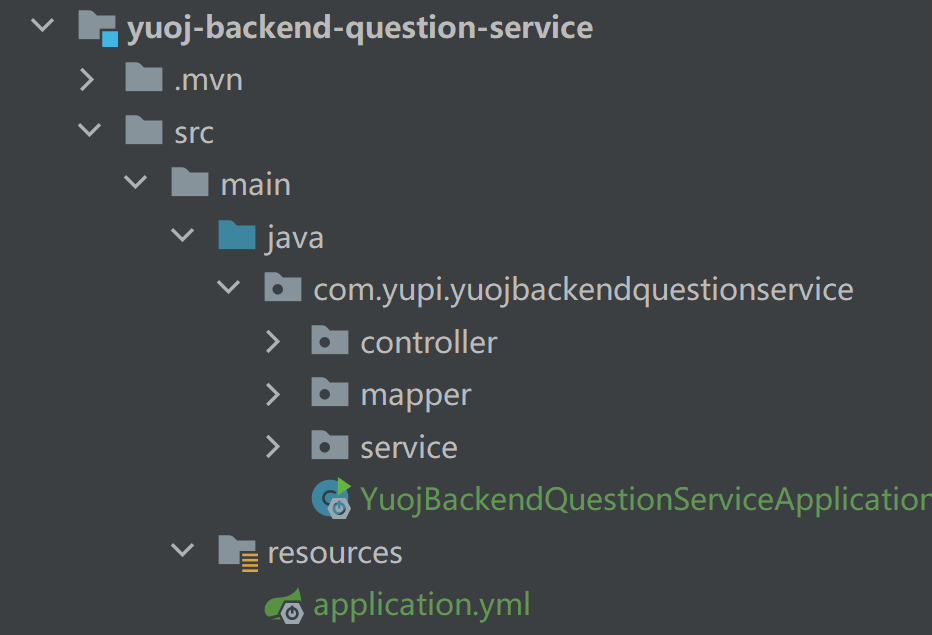This screenshot has height=635, width=932.
Task: Click the mapper package icon
Action: [x=330, y=394]
